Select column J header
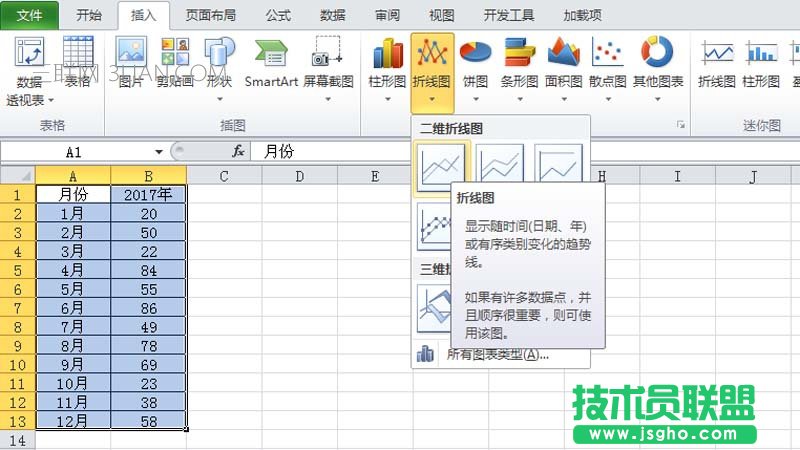Image resolution: width=800 pixels, height=450 pixels. click(x=753, y=176)
